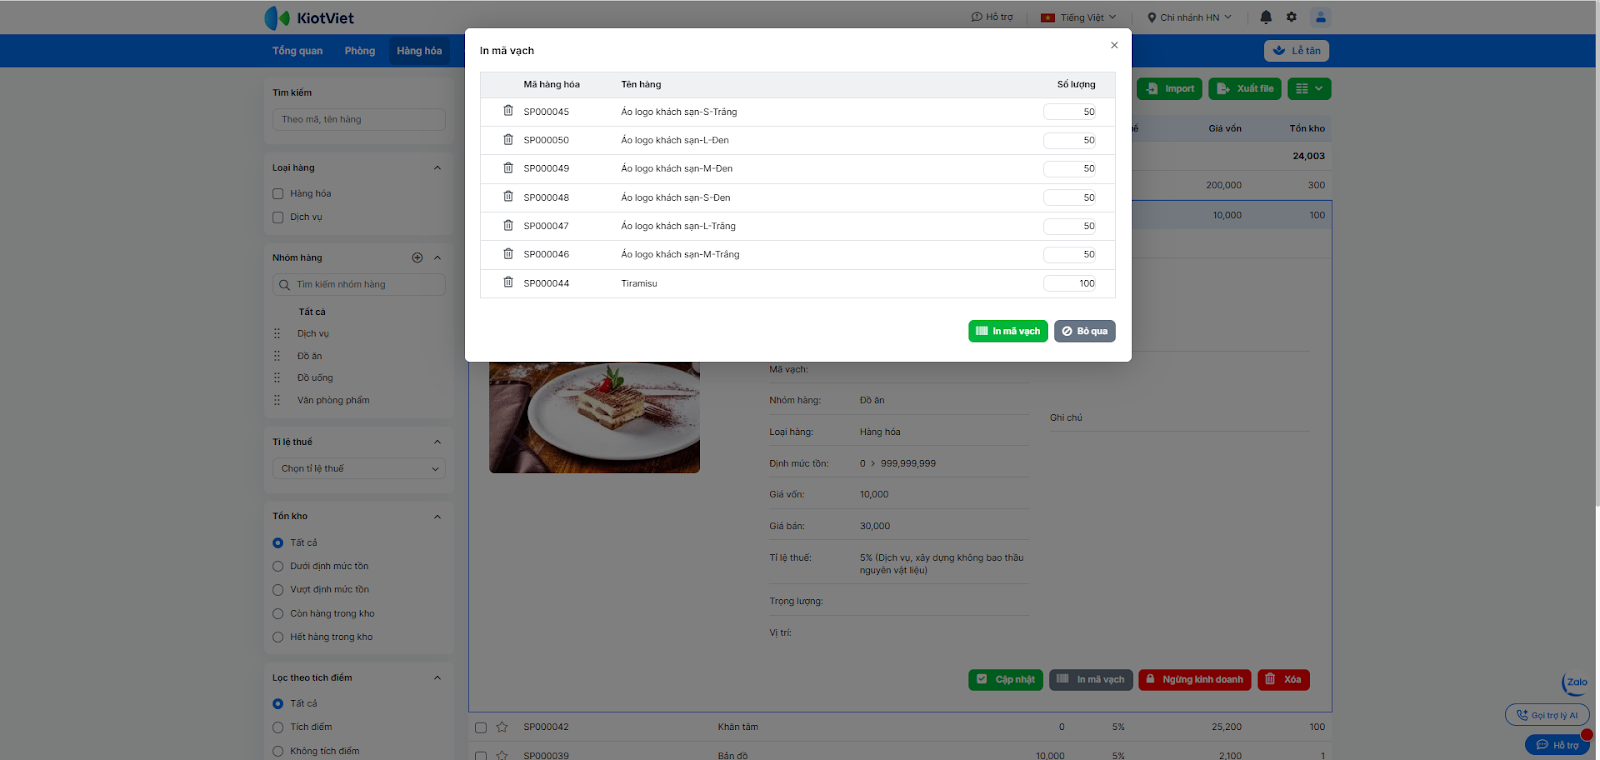Screen dimensions: 1600x760
Task: Select the Tích điểm radio option
Action: [x=278, y=727]
